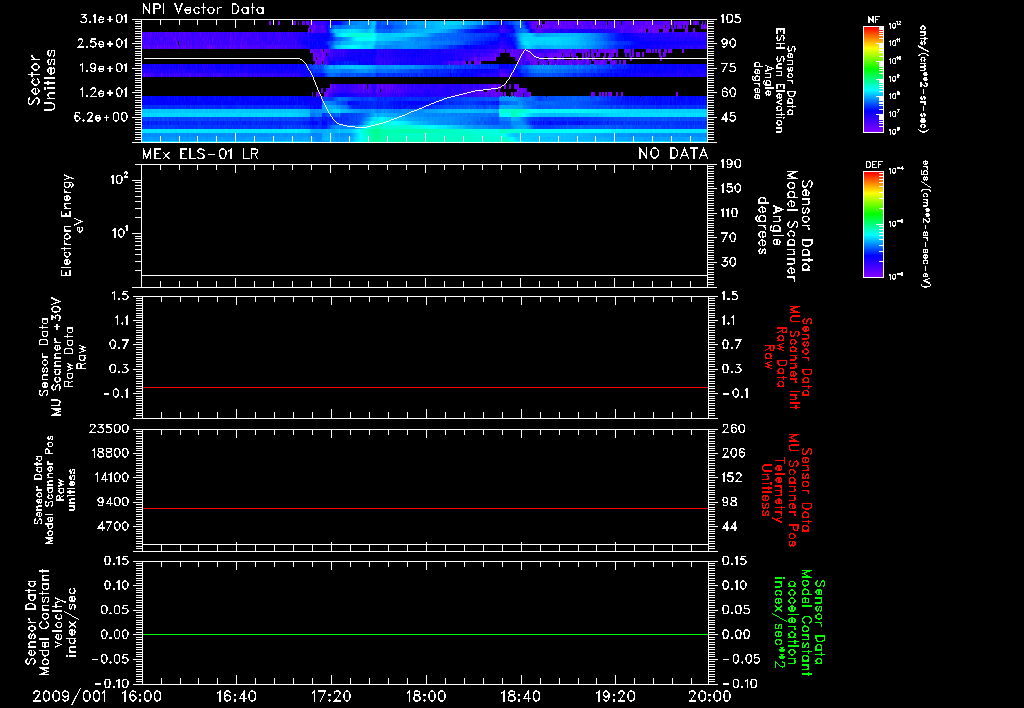This screenshot has width=1024, height=708.
Task: Click the "Sector Unitless" axis title
Action: 42,80
